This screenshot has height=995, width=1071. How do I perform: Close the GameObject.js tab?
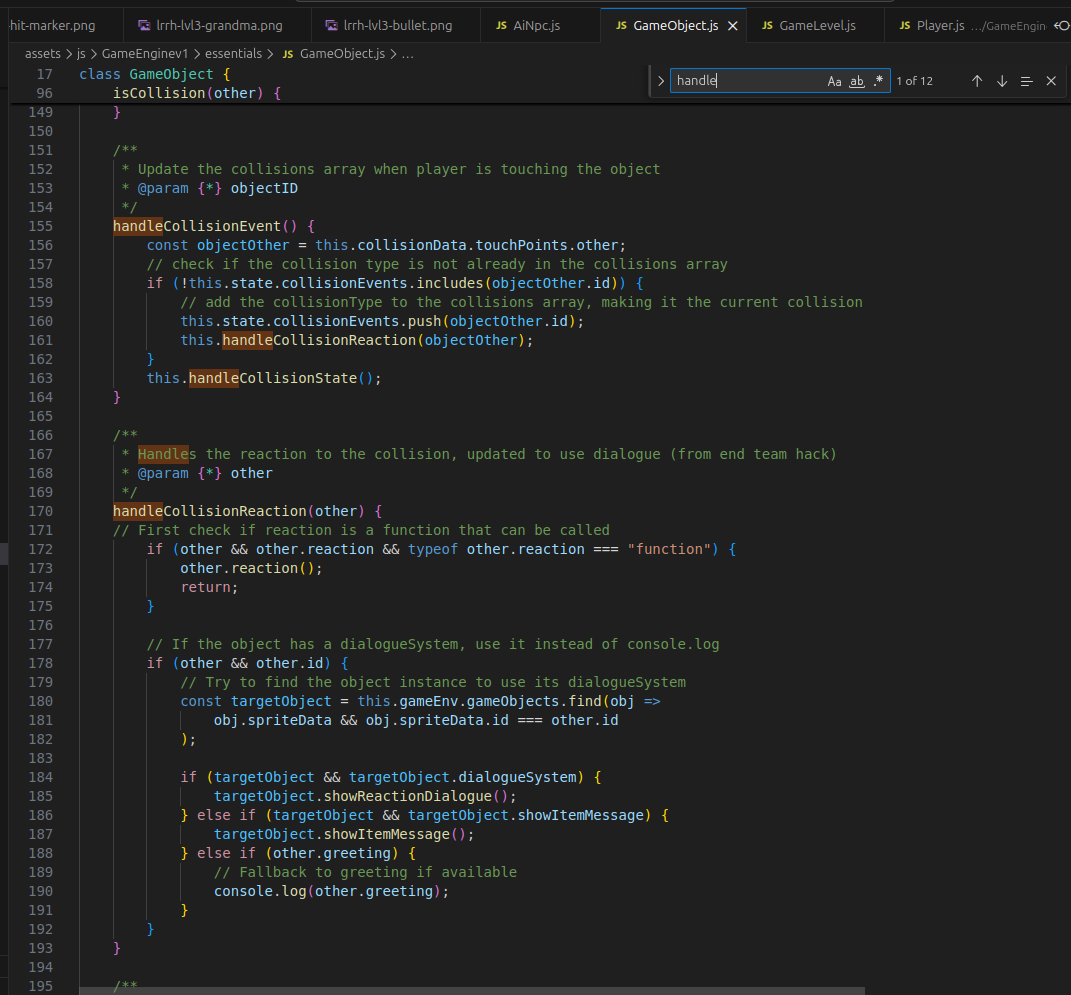733,26
